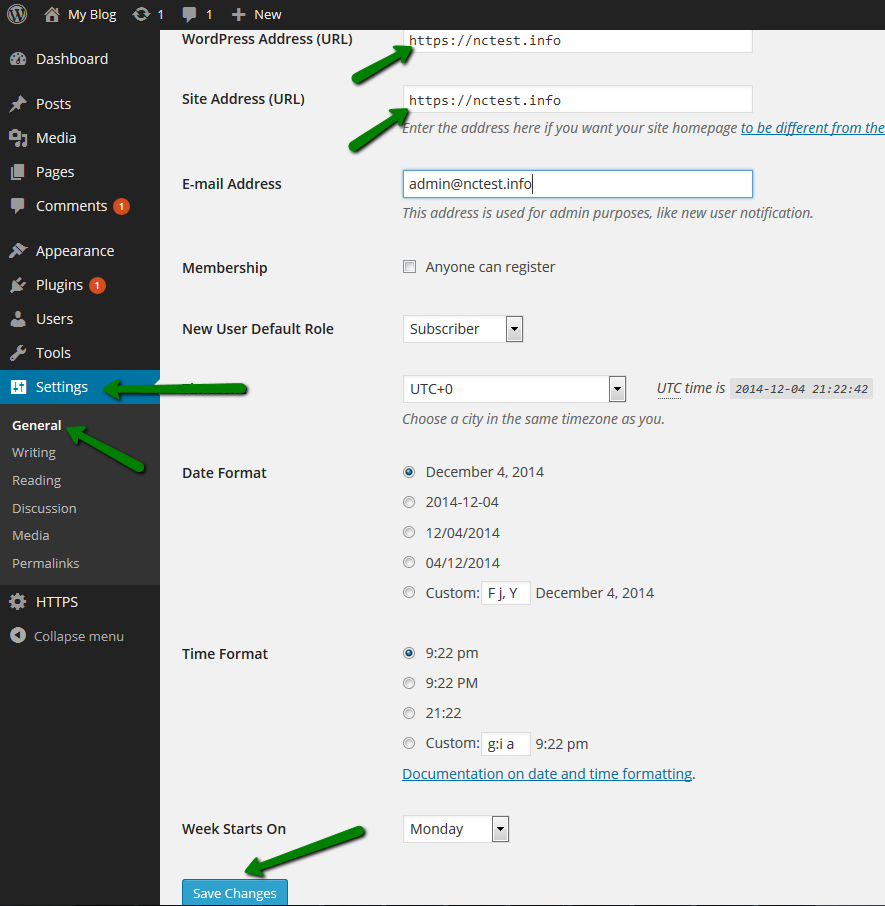Click the E-mail Address field

[x=578, y=184]
